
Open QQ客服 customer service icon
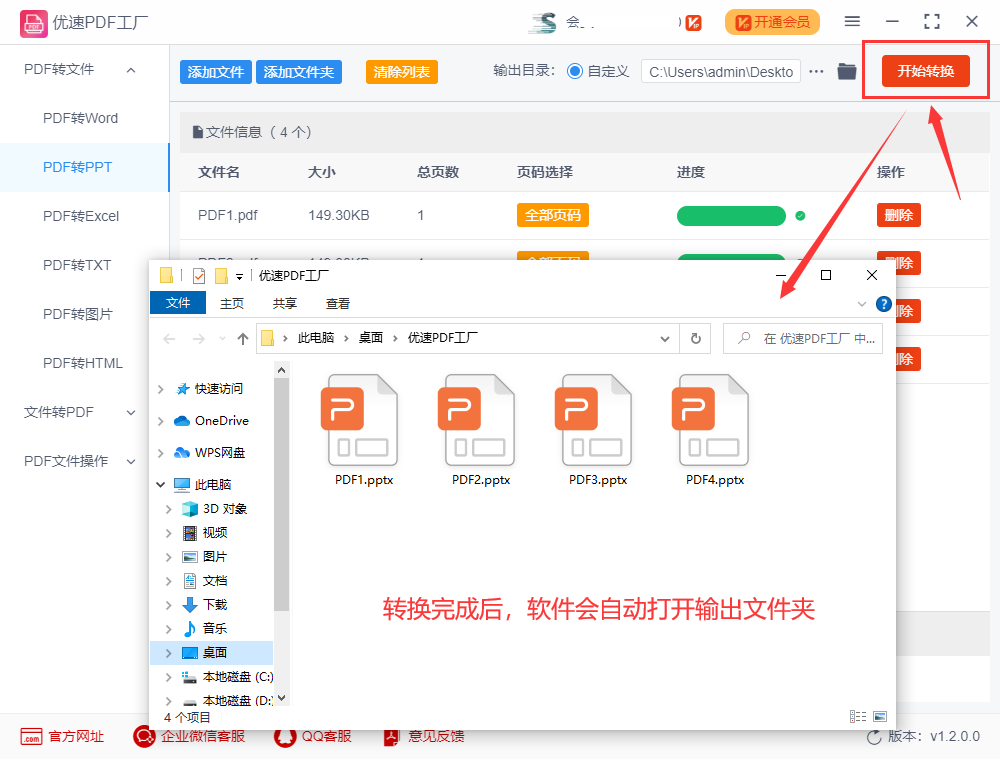[283, 736]
